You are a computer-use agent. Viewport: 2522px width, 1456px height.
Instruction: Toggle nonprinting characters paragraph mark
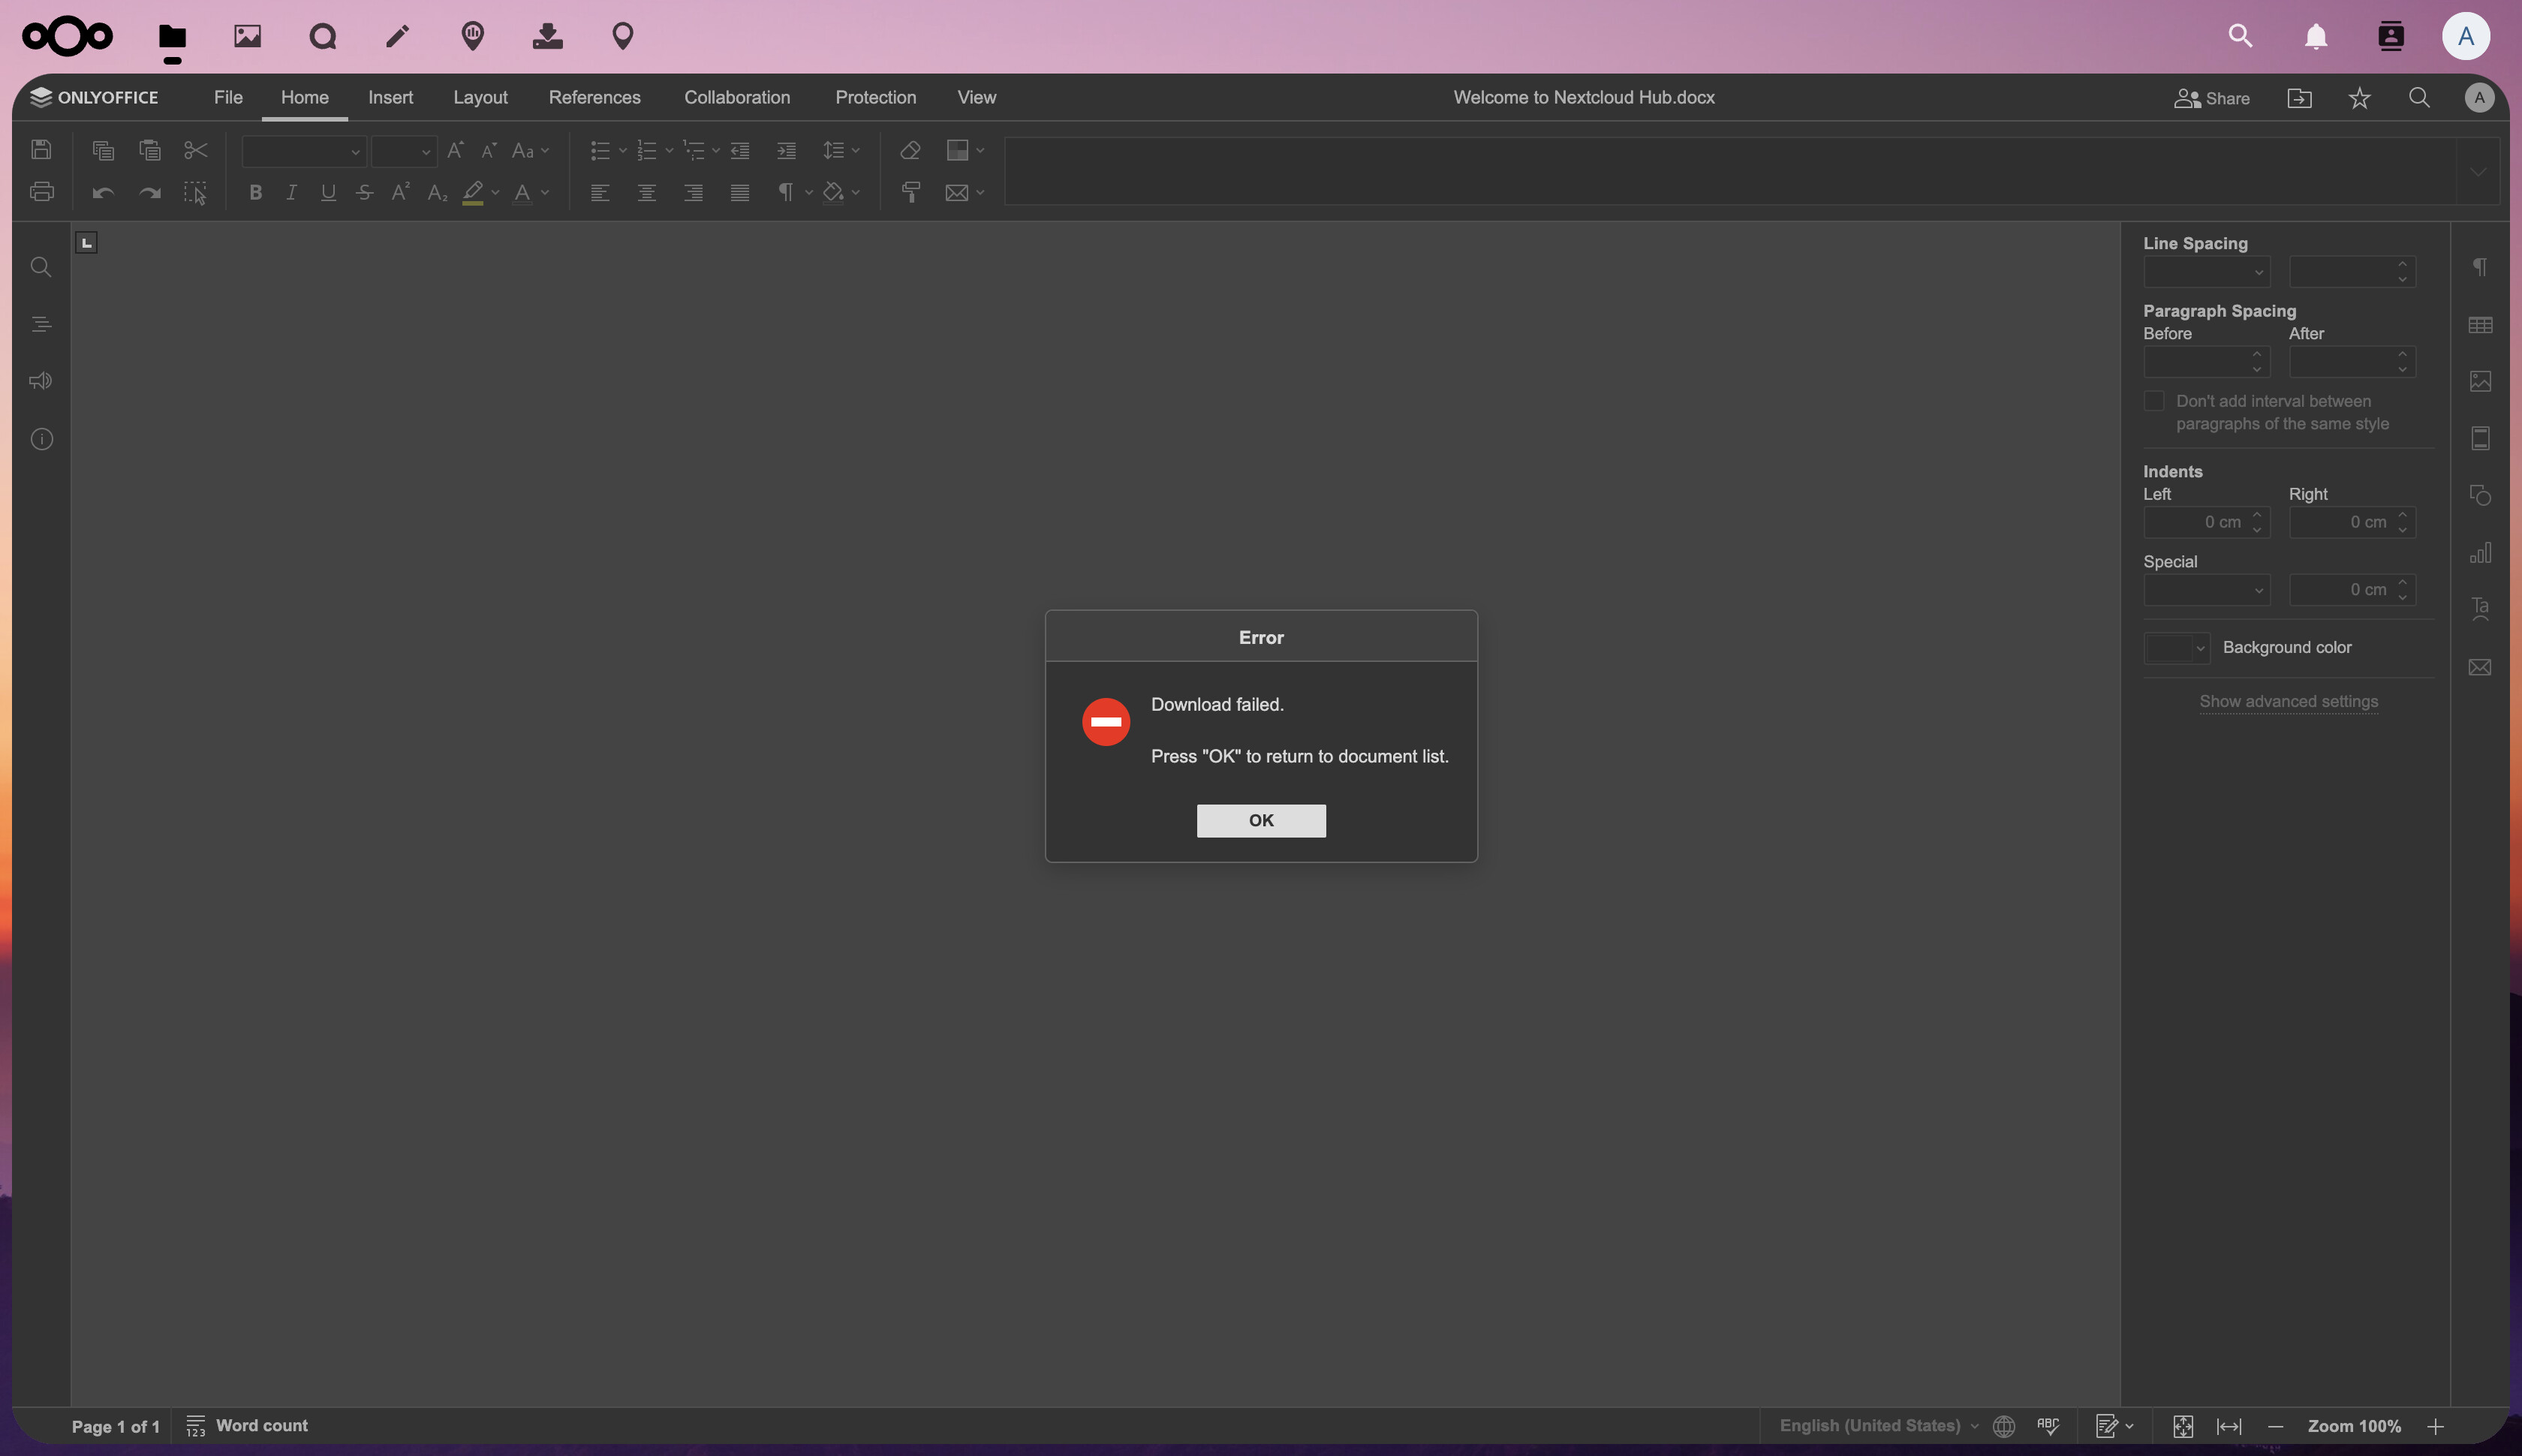coord(786,192)
